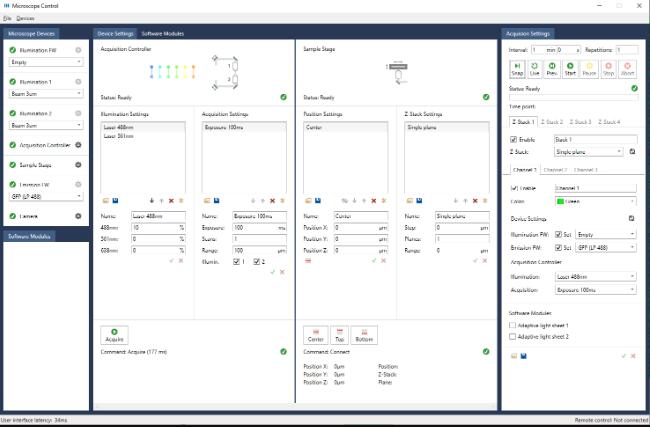
Task: Open the Devices menu
Action: click(x=26, y=18)
